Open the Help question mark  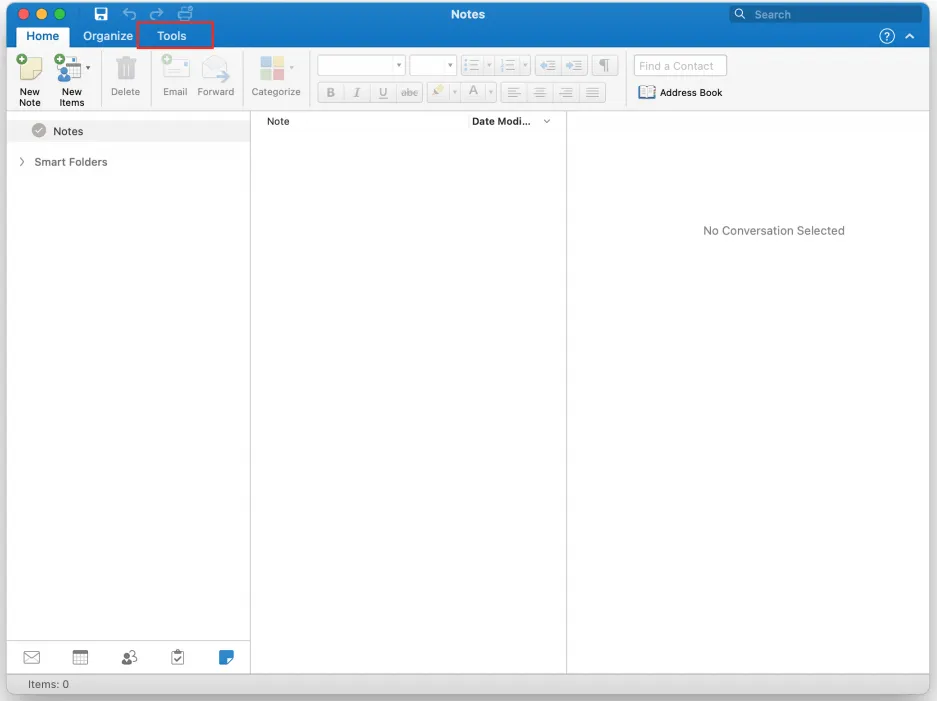click(887, 36)
